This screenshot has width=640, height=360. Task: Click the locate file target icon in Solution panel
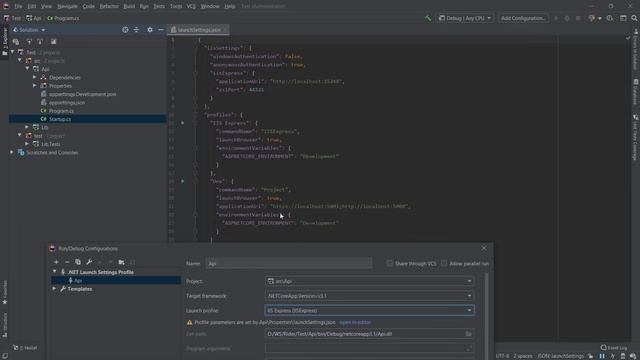[x=125, y=30]
